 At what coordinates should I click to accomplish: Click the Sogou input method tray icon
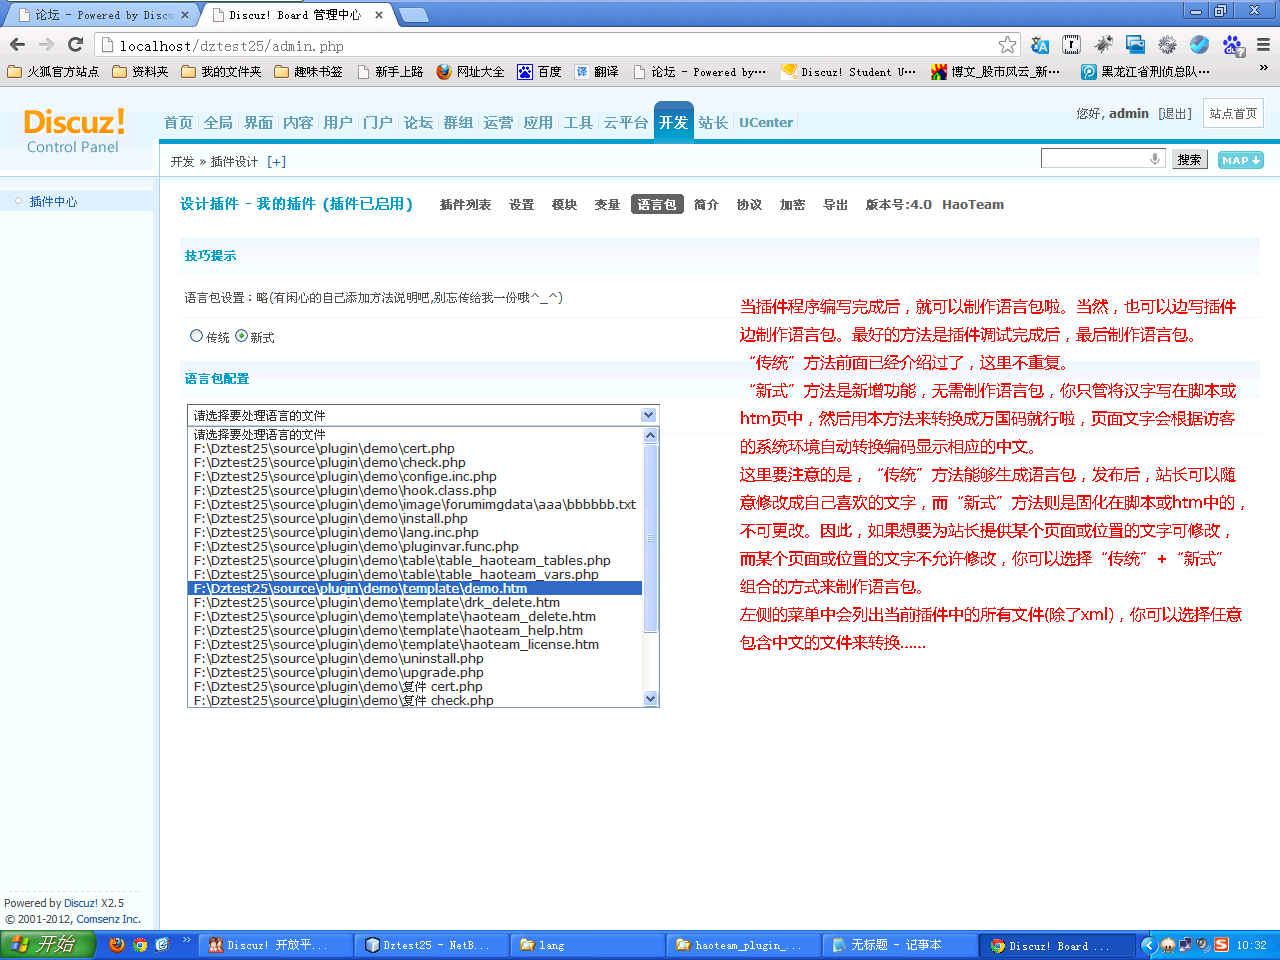pos(1221,945)
